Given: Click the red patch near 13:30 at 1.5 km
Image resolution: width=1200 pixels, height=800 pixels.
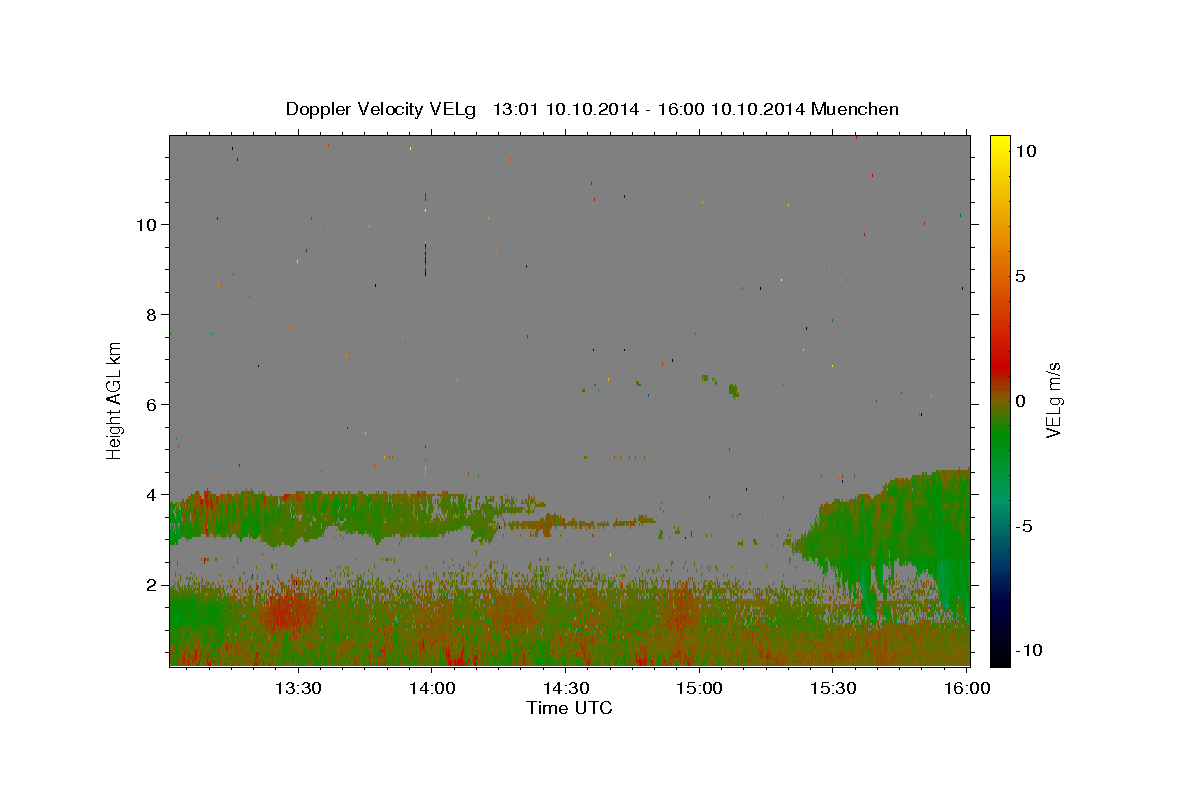Looking at the screenshot, I should 290,612.
